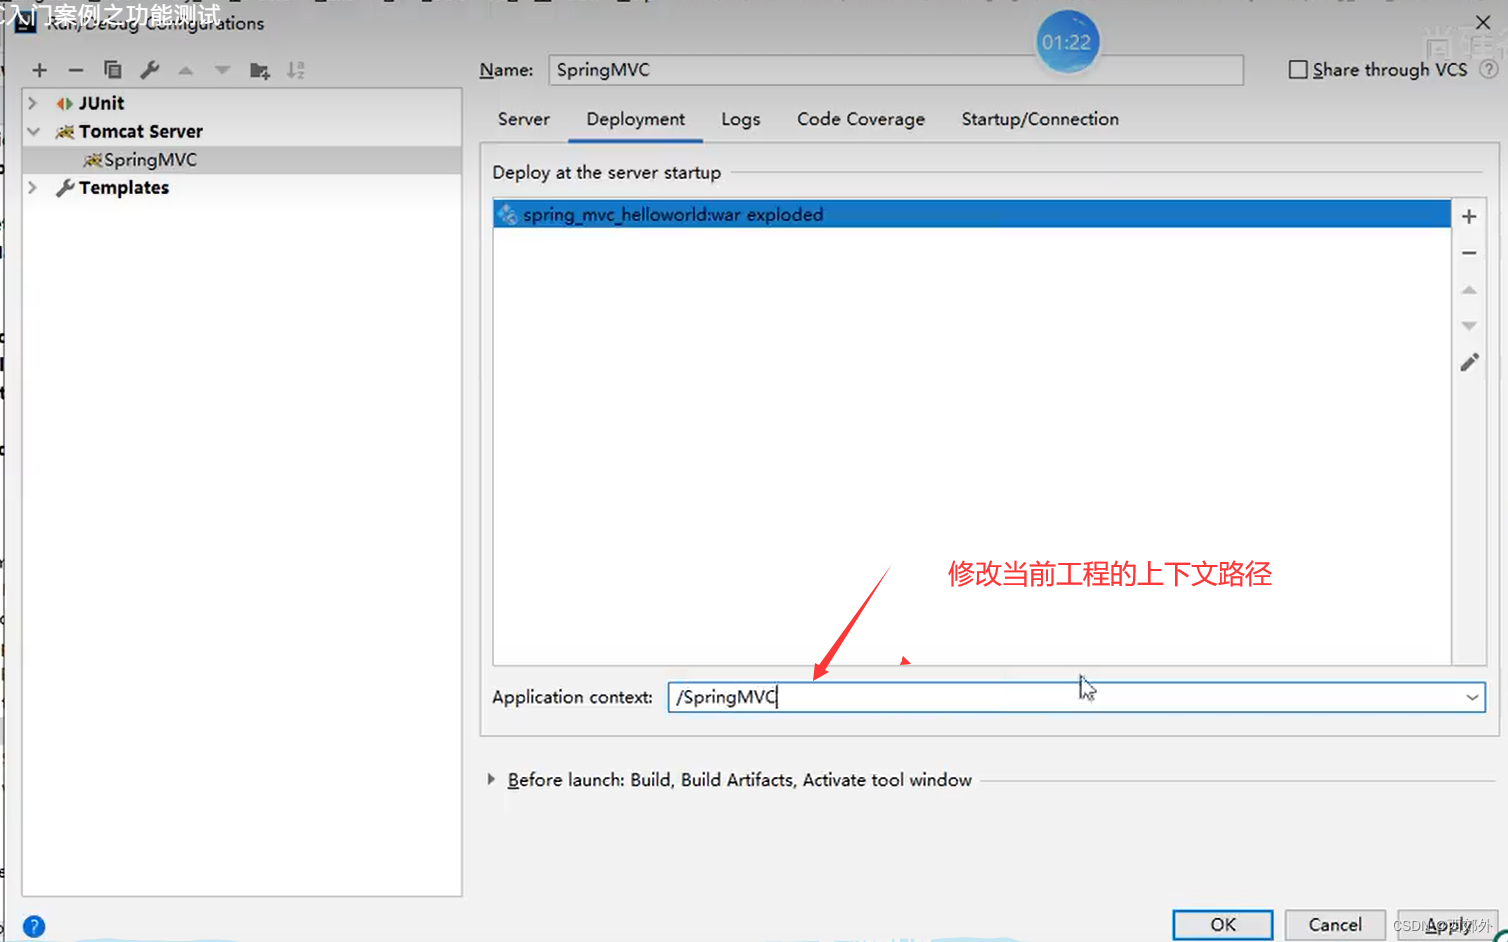Select spring_mvc_helloworld:war exploded artifact
The width and height of the screenshot is (1508, 942).
coord(972,214)
